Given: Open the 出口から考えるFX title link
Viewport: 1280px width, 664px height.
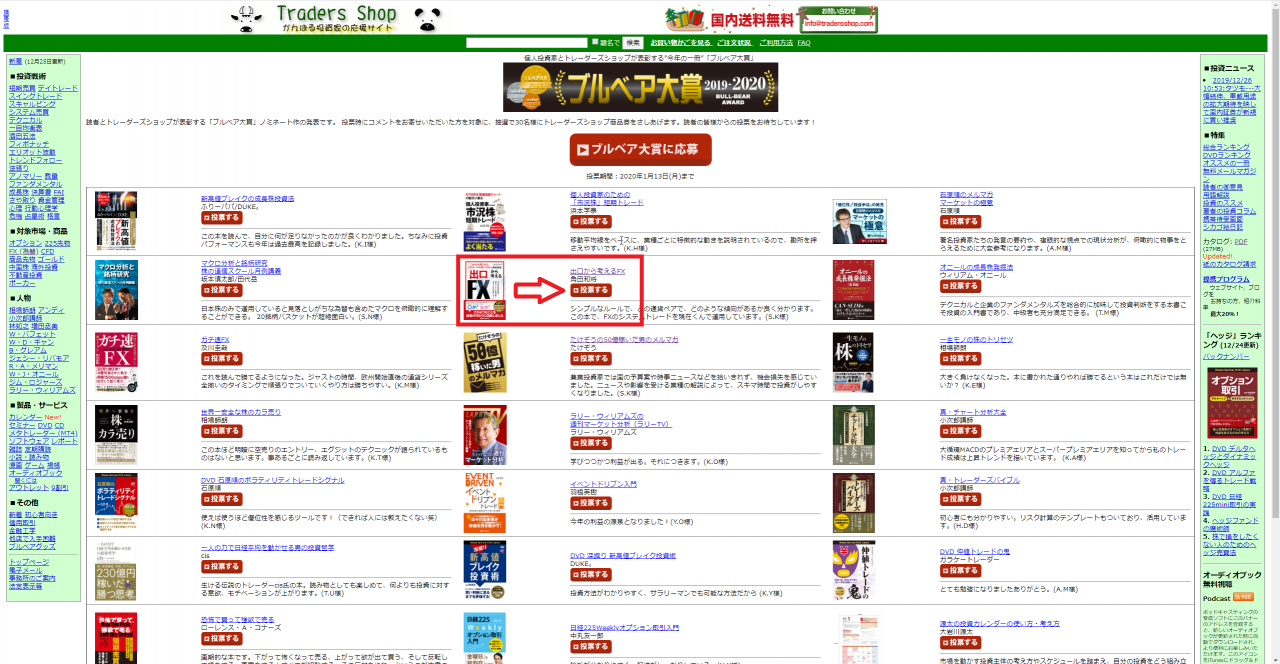Looking at the screenshot, I should pos(597,271).
